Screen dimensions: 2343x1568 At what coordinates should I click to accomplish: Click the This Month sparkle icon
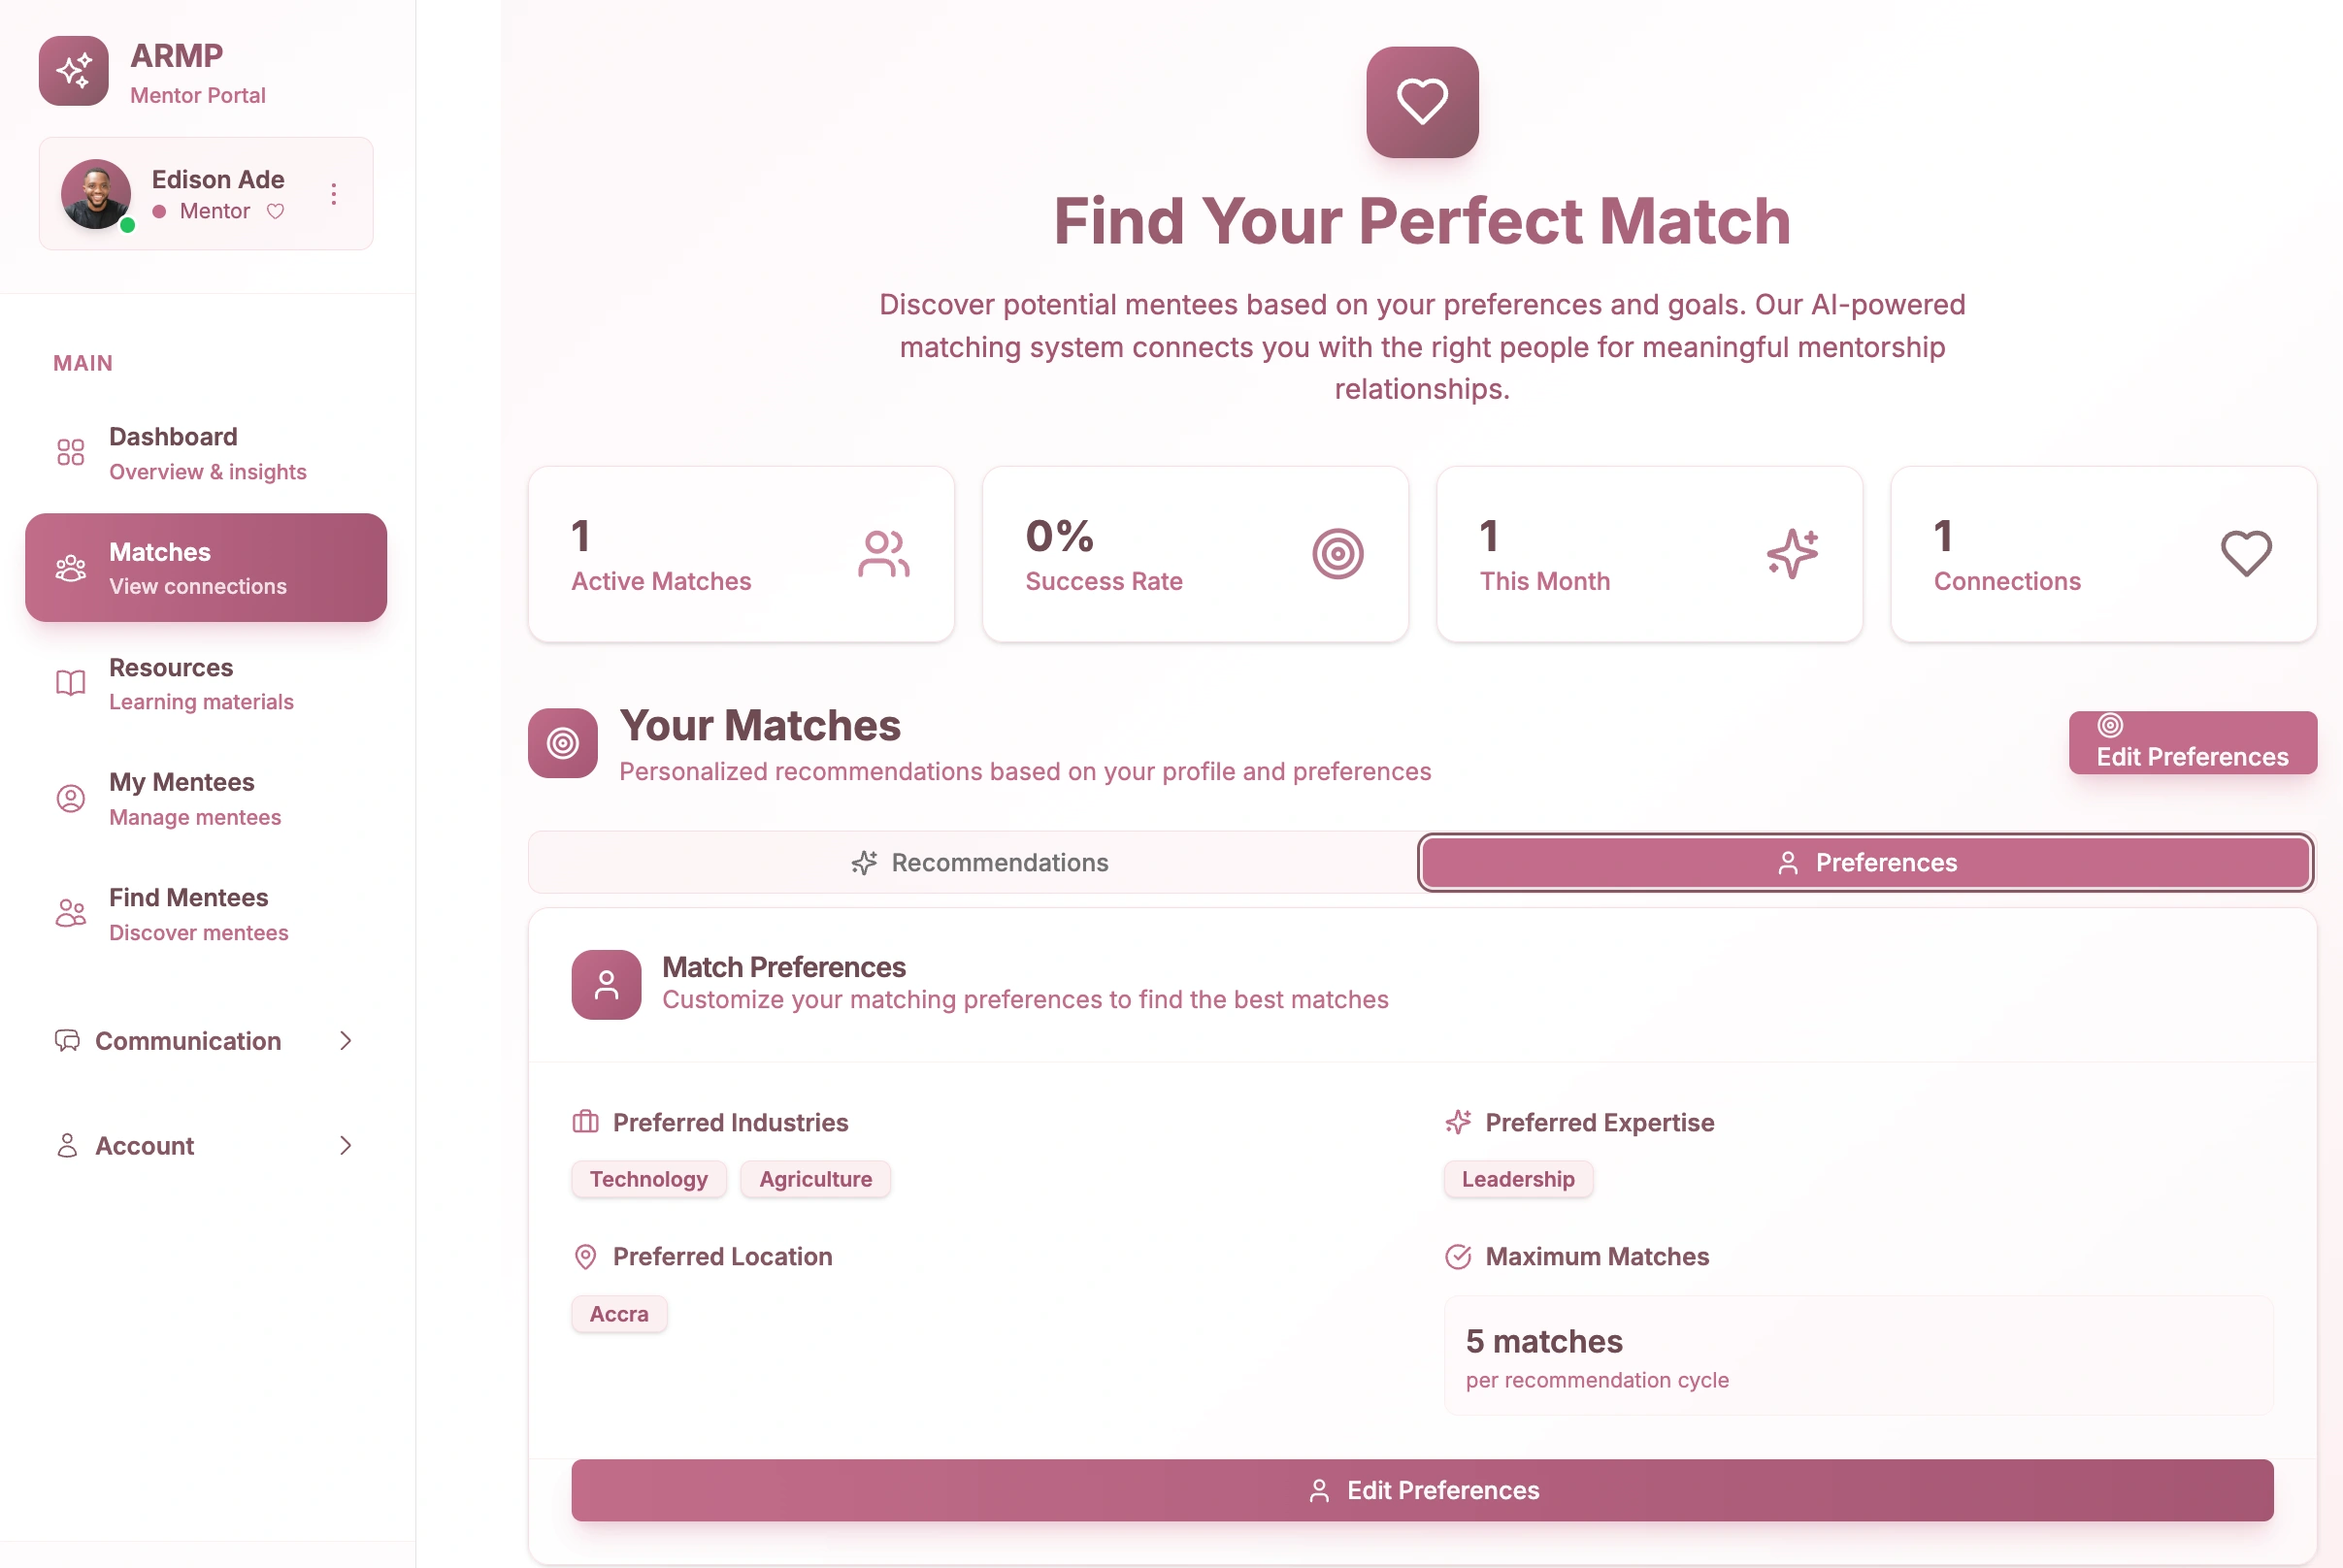click(1791, 554)
